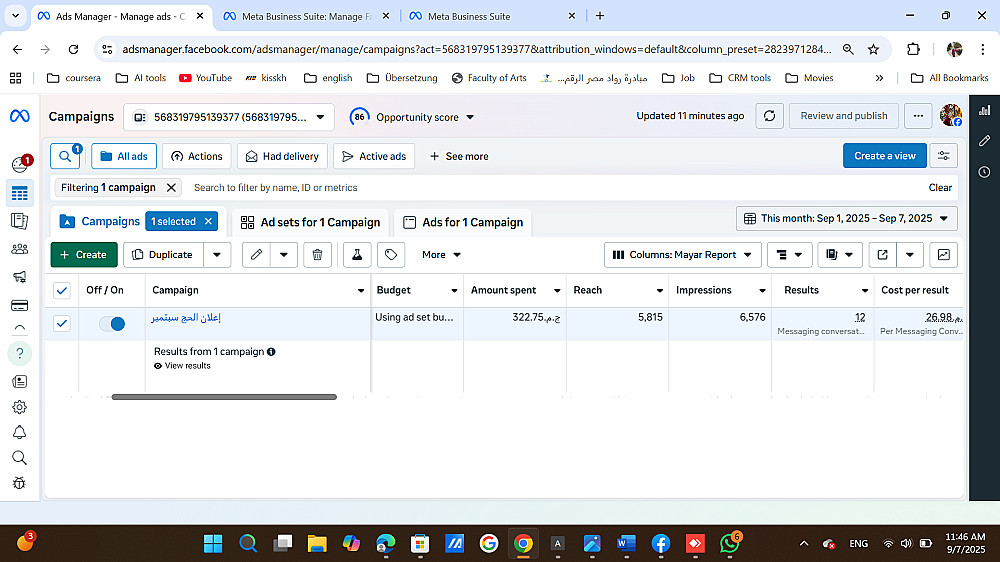Switch to Ads for 1 Campaign tab
This screenshot has width=1000, height=562.
[x=463, y=222]
